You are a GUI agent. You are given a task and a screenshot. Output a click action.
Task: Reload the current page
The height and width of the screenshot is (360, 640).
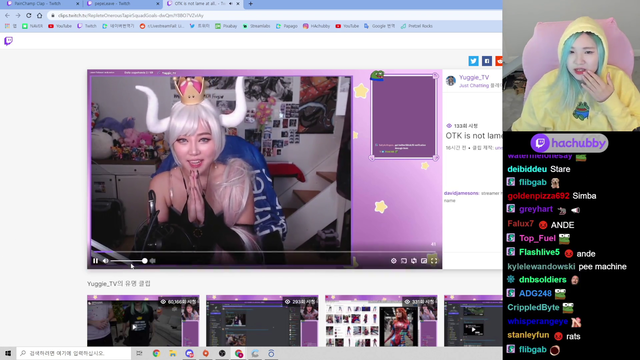tap(29, 16)
